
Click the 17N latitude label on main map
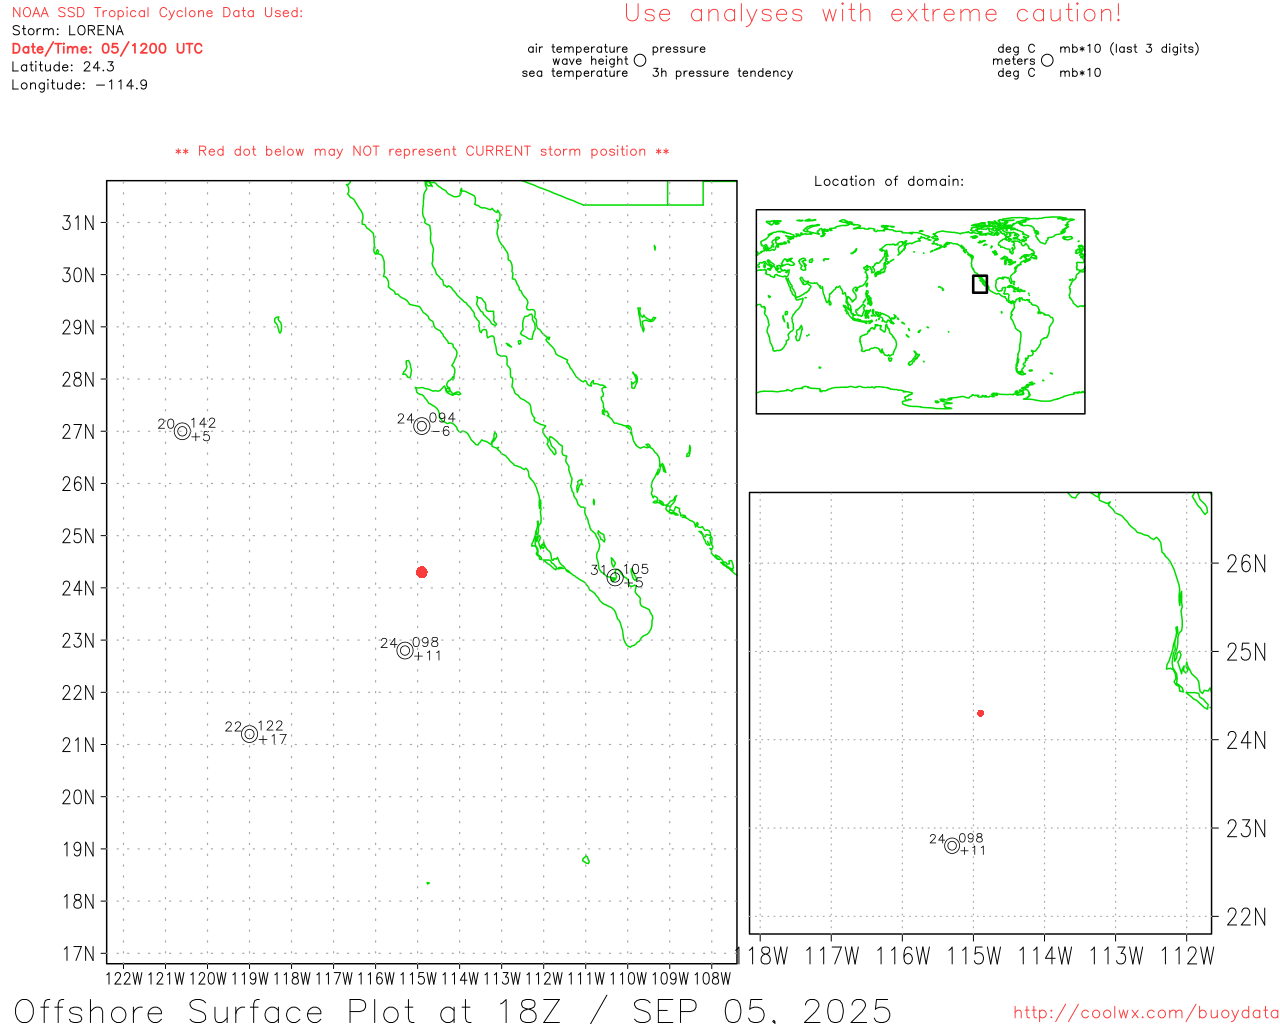click(79, 954)
